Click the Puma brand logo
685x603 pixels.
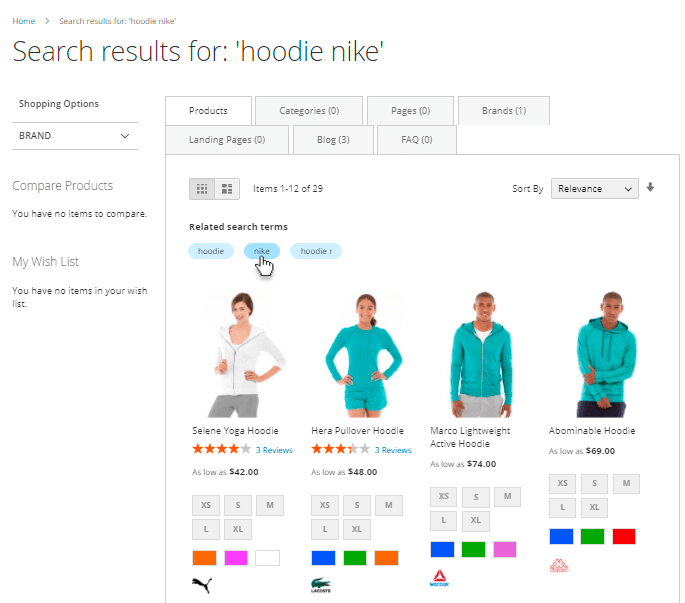[202, 585]
